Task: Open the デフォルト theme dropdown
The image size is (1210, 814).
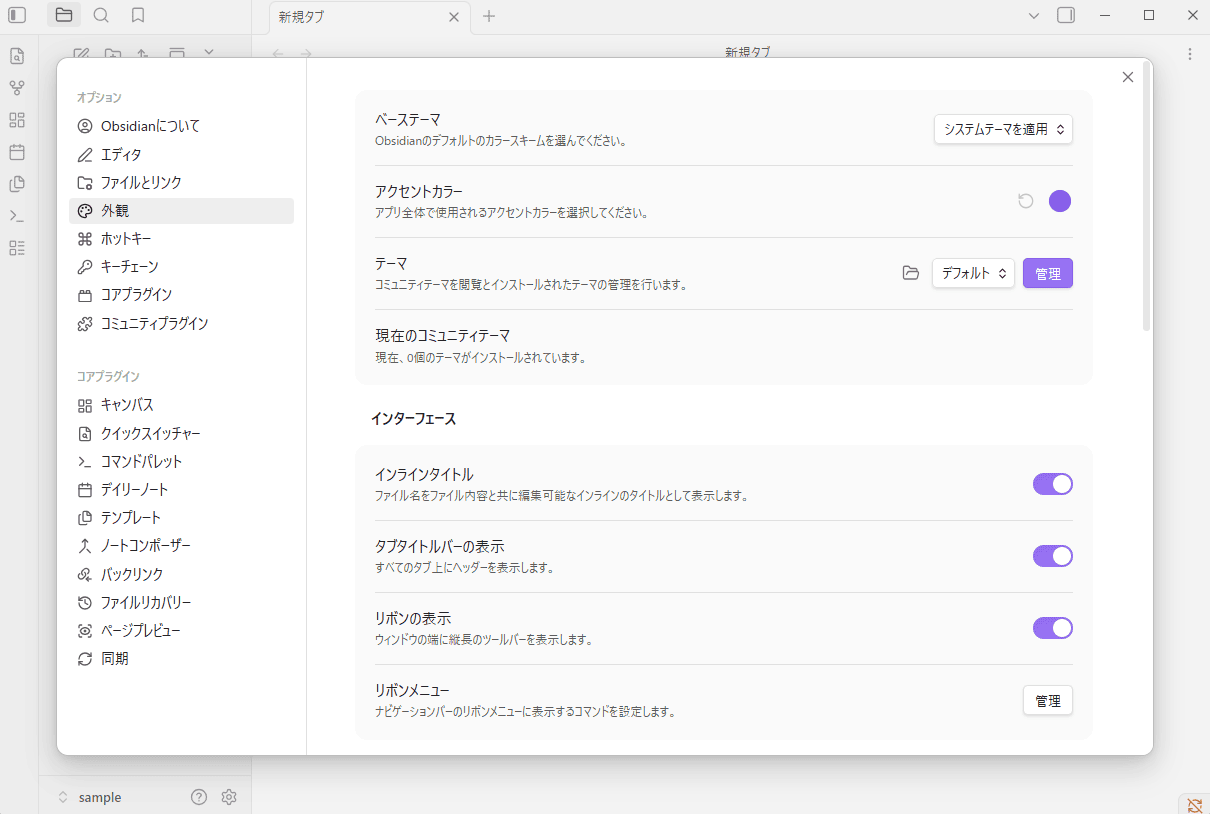Action: (x=972, y=272)
